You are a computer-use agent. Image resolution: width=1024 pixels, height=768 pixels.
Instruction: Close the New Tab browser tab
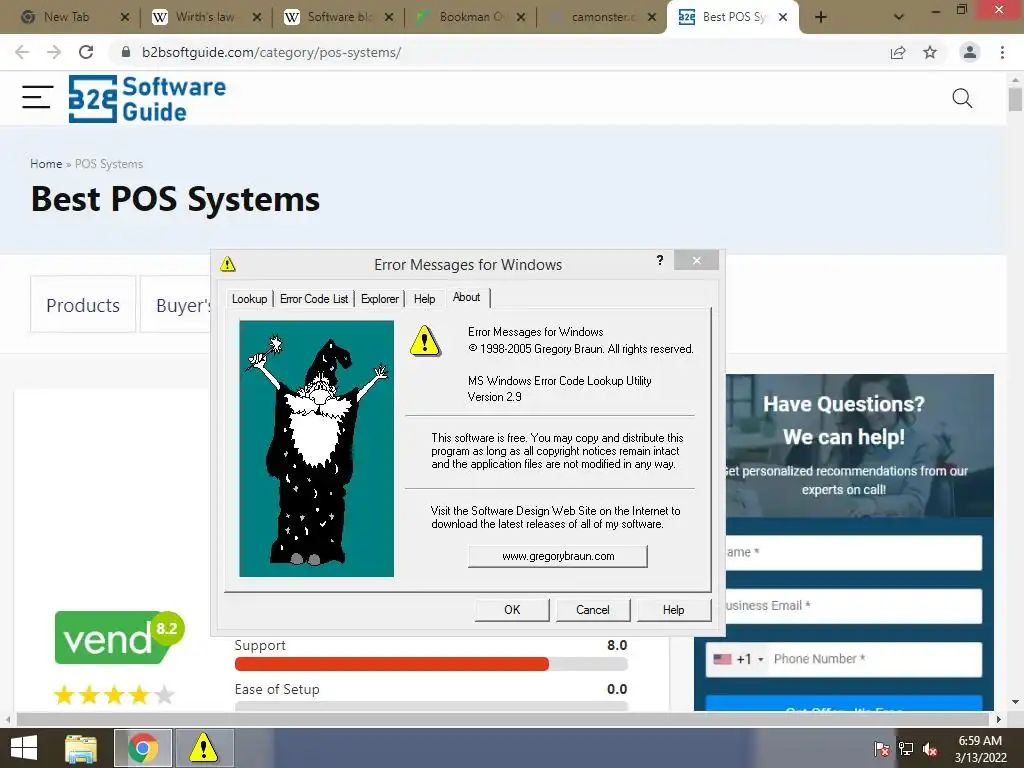pyautogui.click(x=125, y=17)
